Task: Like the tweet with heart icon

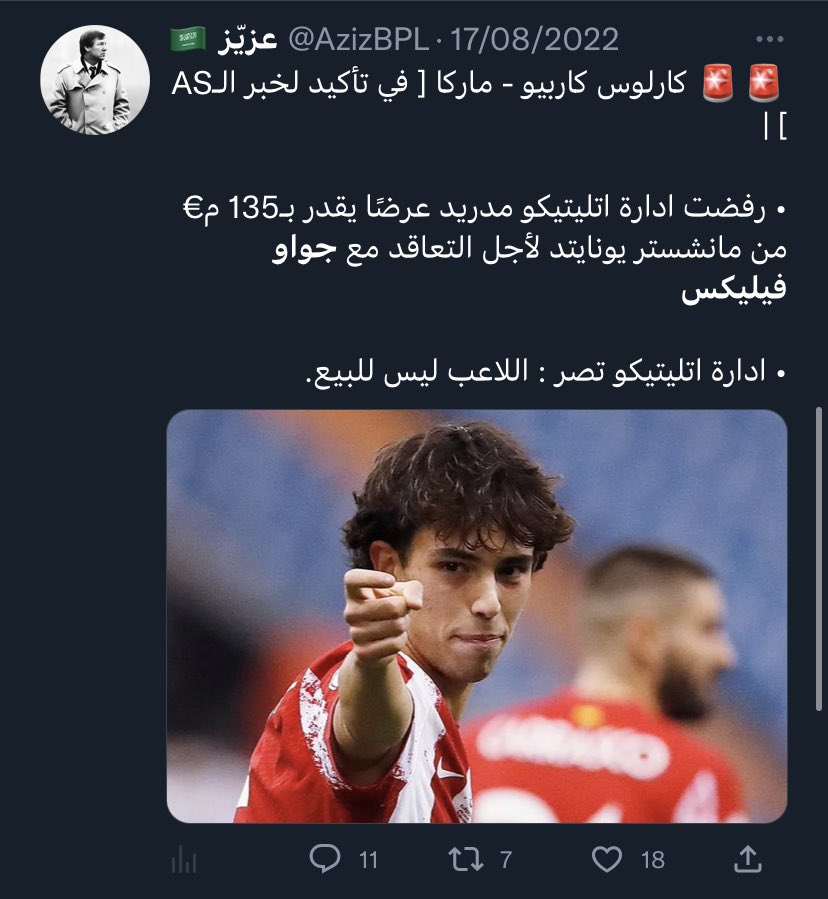Action: [x=607, y=859]
